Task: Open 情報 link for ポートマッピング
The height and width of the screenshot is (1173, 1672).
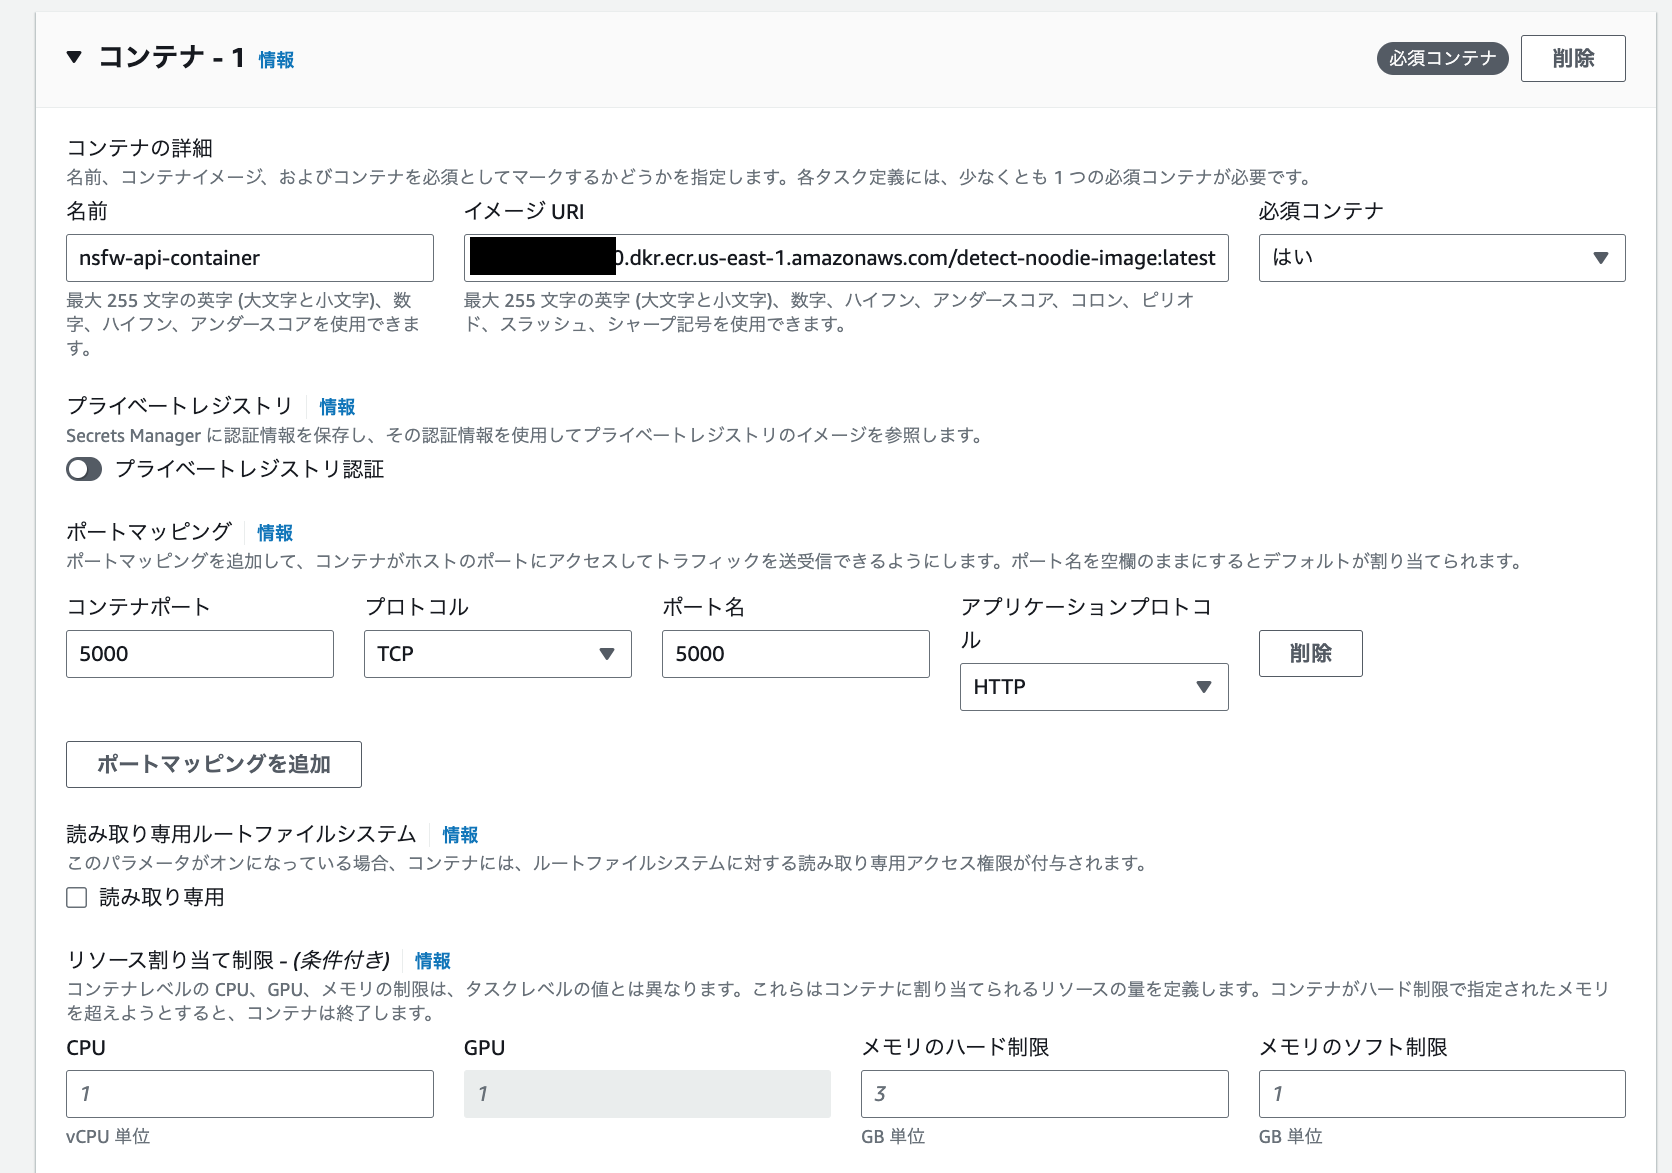Action: click(274, 532)
